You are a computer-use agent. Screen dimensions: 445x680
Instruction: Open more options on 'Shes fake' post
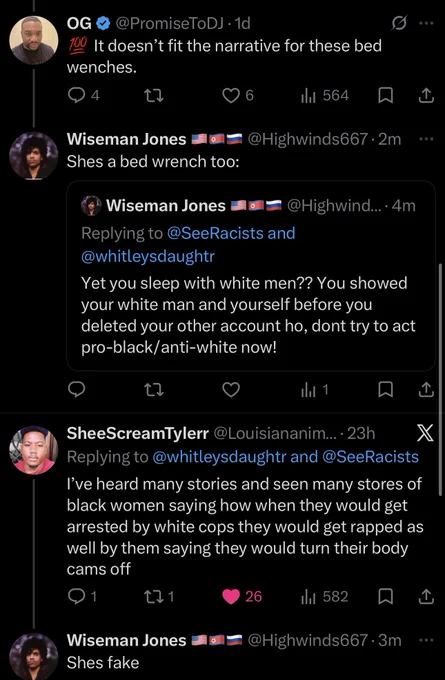click(x=426, y=640)
